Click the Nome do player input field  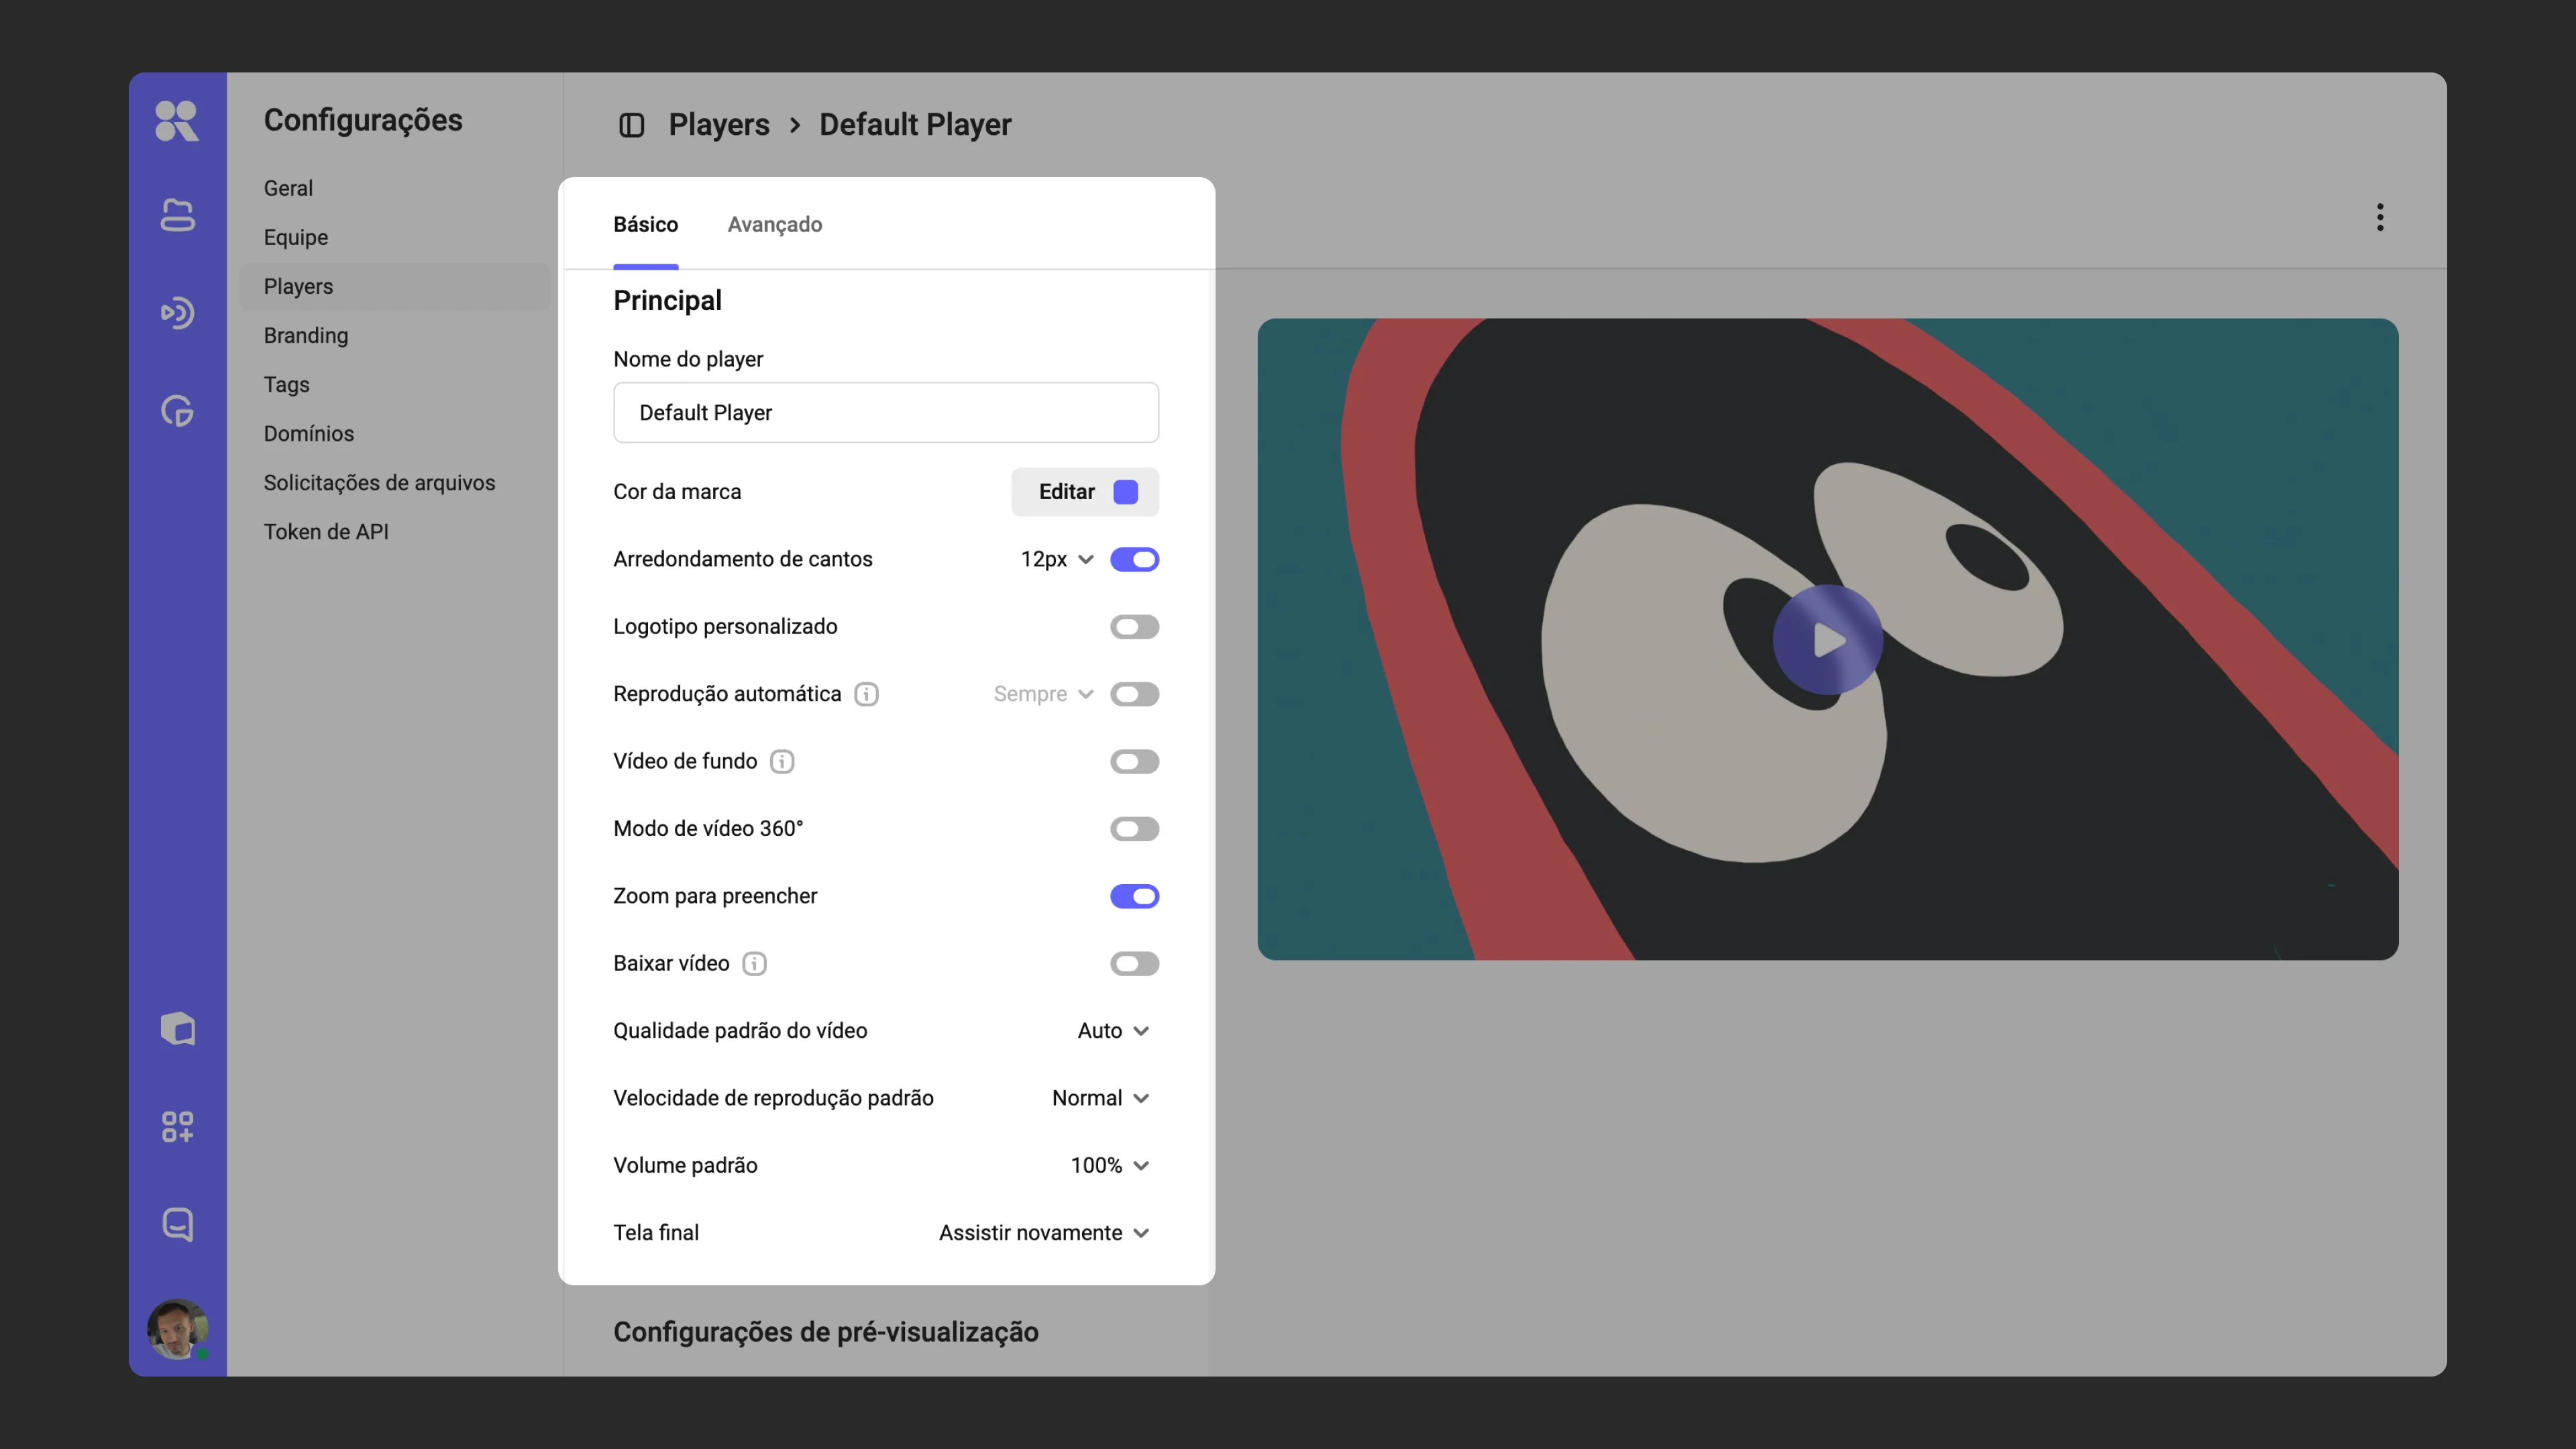pyautogui.click(x=885, y=413)
